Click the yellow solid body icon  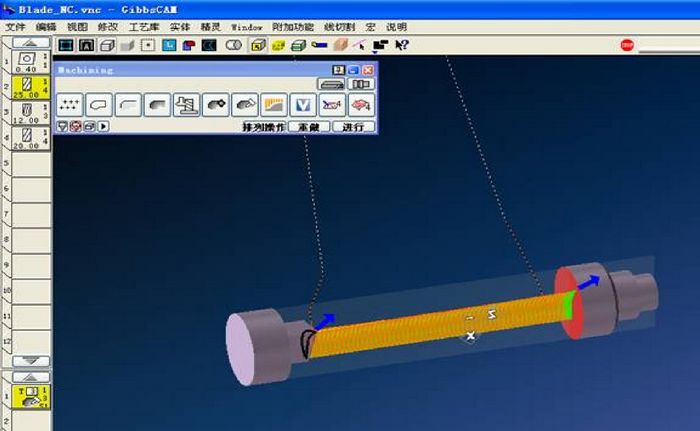pos(278,45)
